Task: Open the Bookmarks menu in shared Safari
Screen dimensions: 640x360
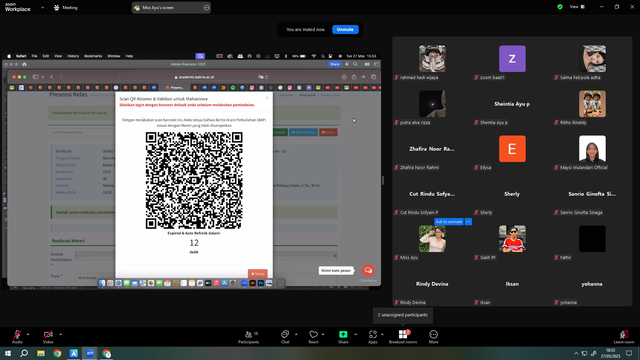Action: tap(93, 56)
